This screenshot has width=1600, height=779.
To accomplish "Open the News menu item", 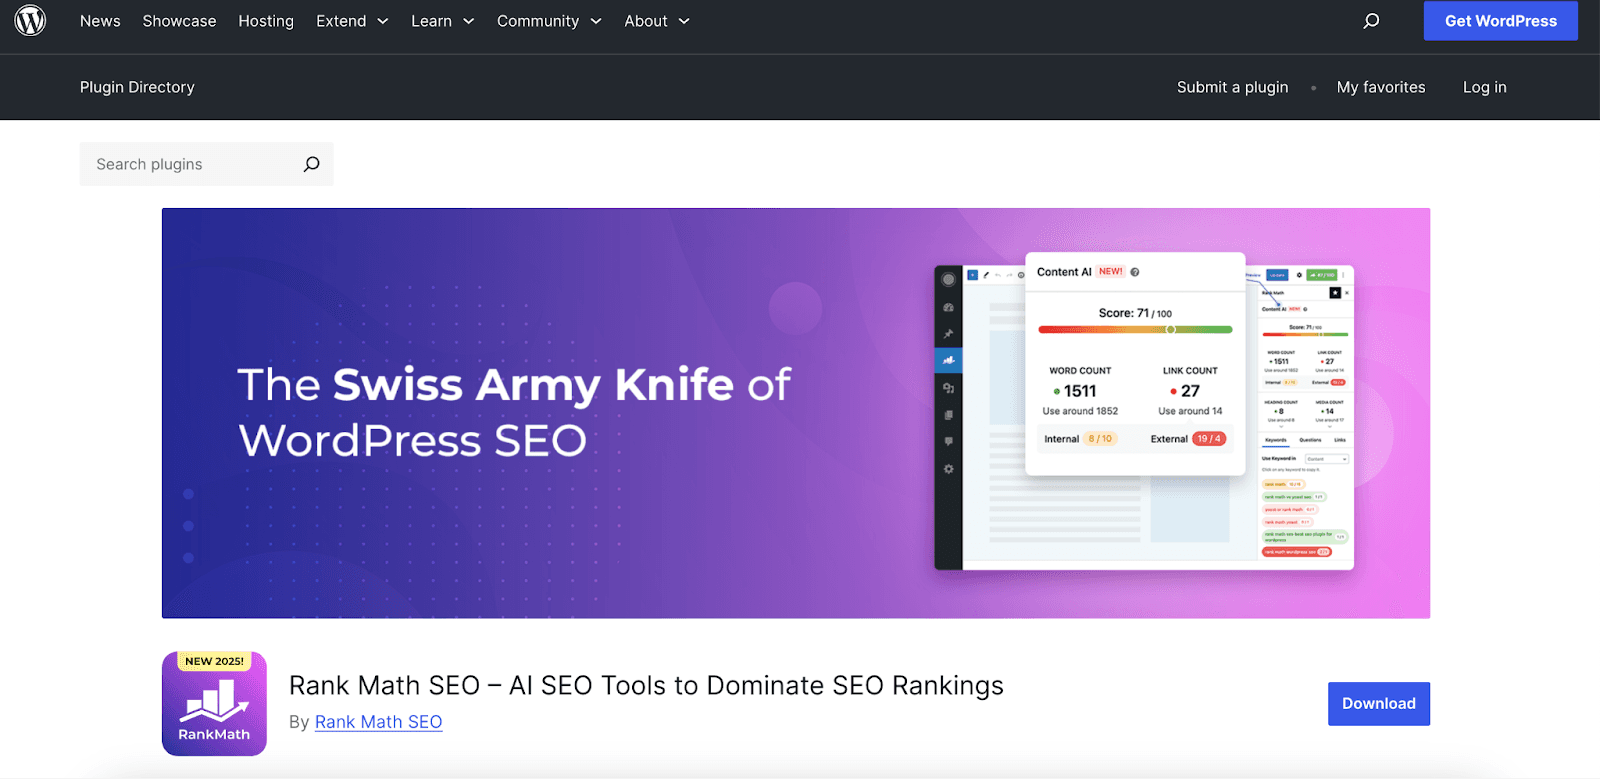I will (100, 21).
